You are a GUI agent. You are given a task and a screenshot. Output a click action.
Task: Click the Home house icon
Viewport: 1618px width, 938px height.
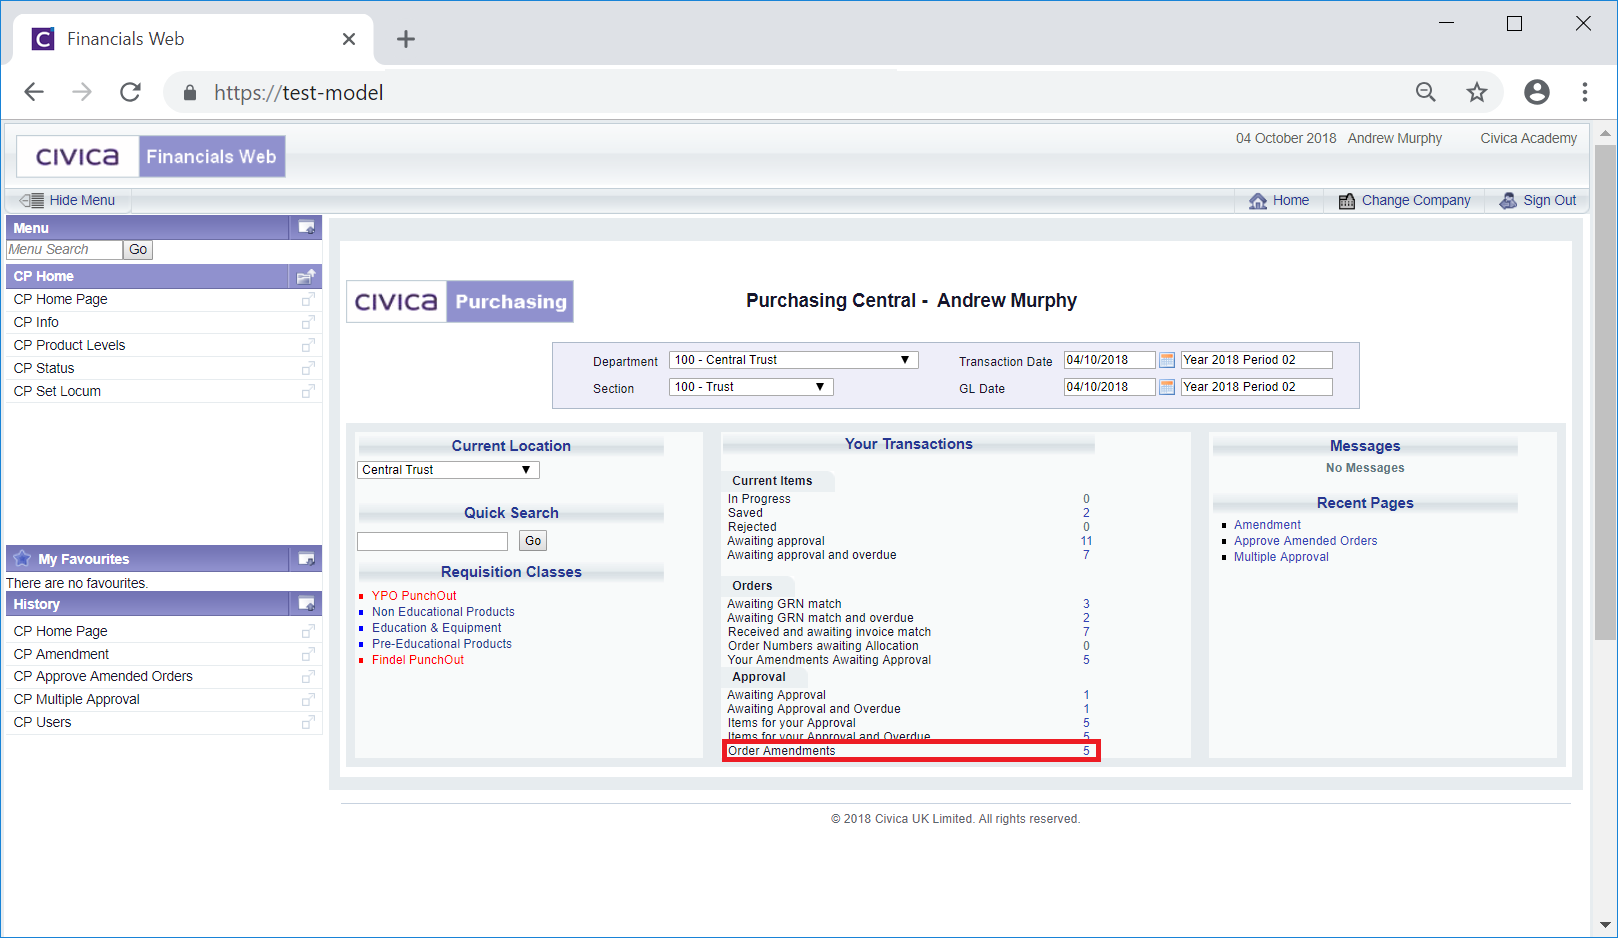(1258, 201)
